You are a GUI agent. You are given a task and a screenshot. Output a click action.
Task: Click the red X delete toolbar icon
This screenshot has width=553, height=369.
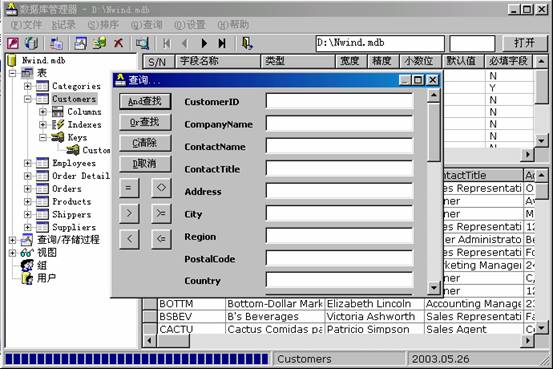click(119, 43)
